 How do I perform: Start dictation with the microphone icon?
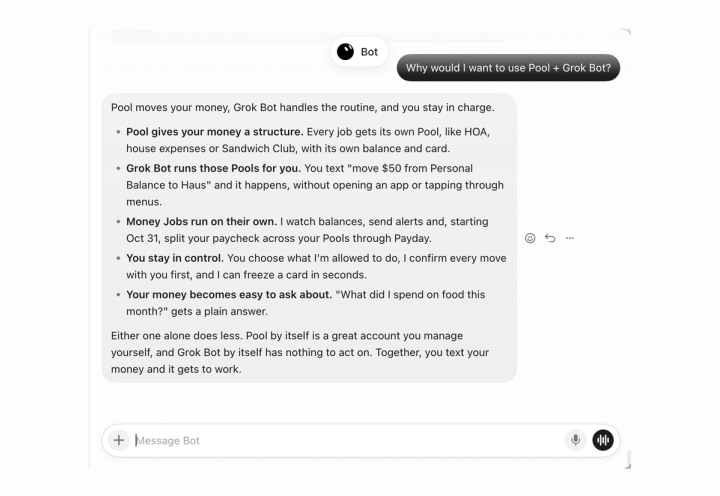click(575, 440)
